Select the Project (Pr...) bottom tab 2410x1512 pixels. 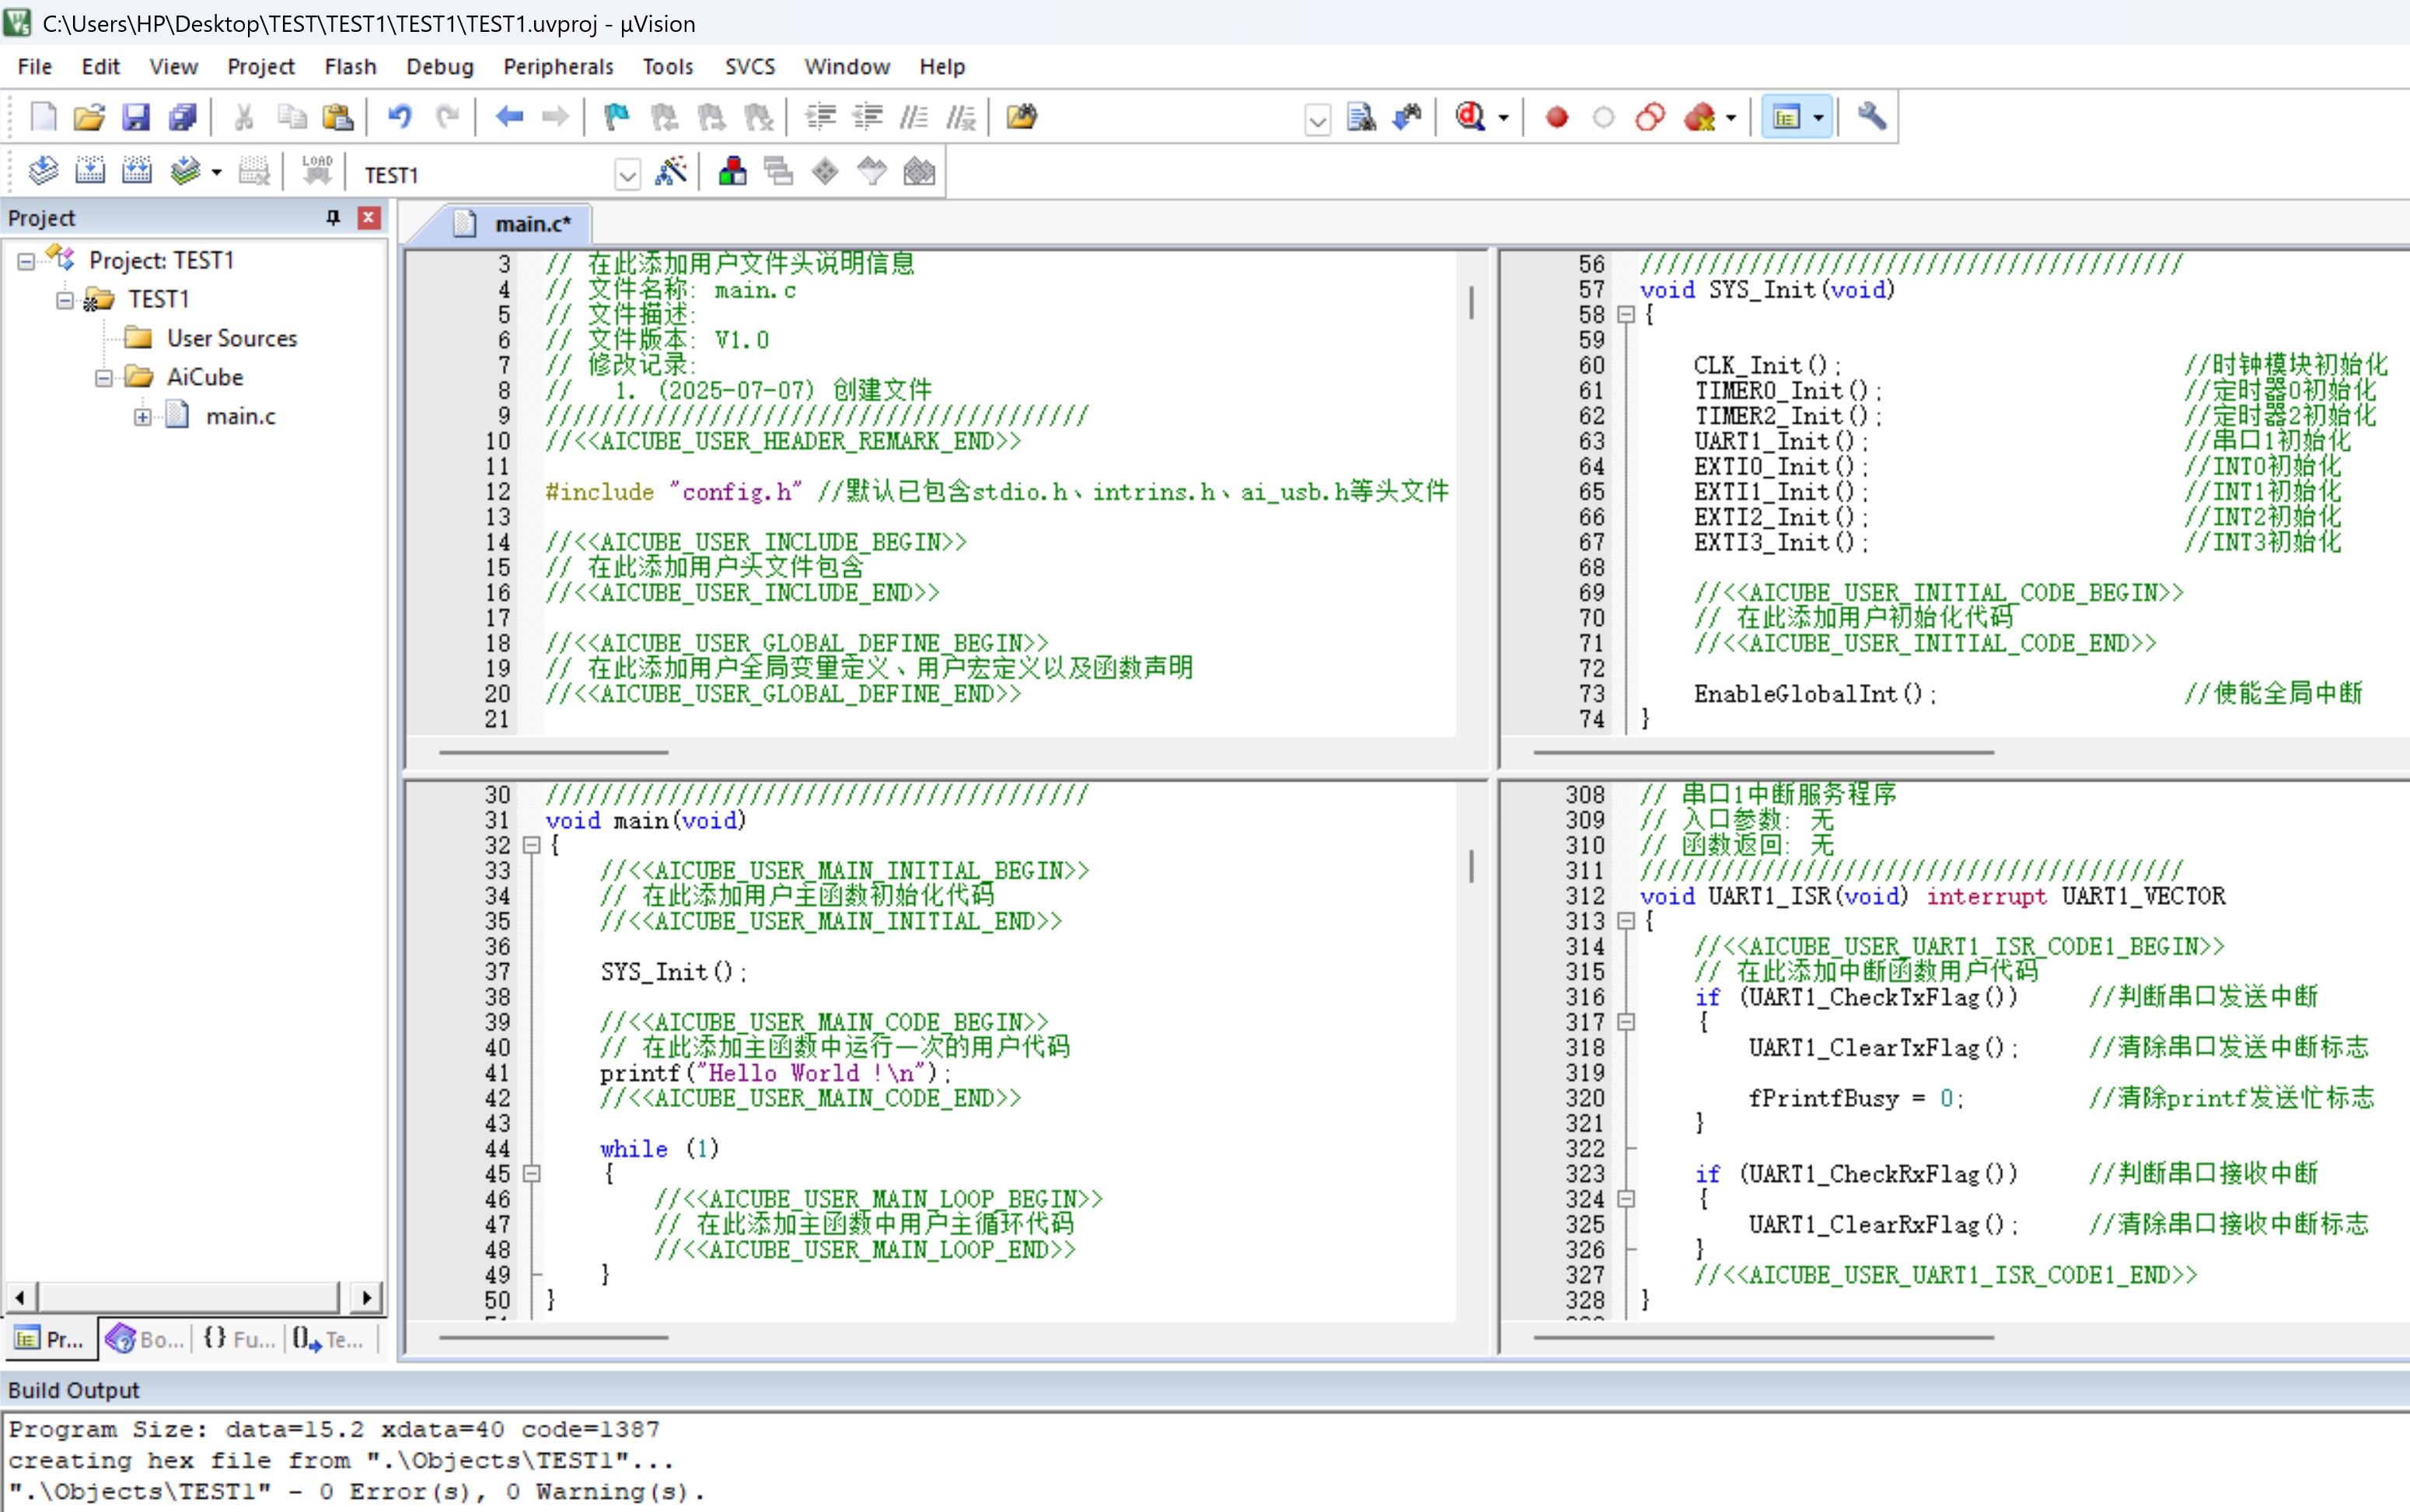(50, 1339)
